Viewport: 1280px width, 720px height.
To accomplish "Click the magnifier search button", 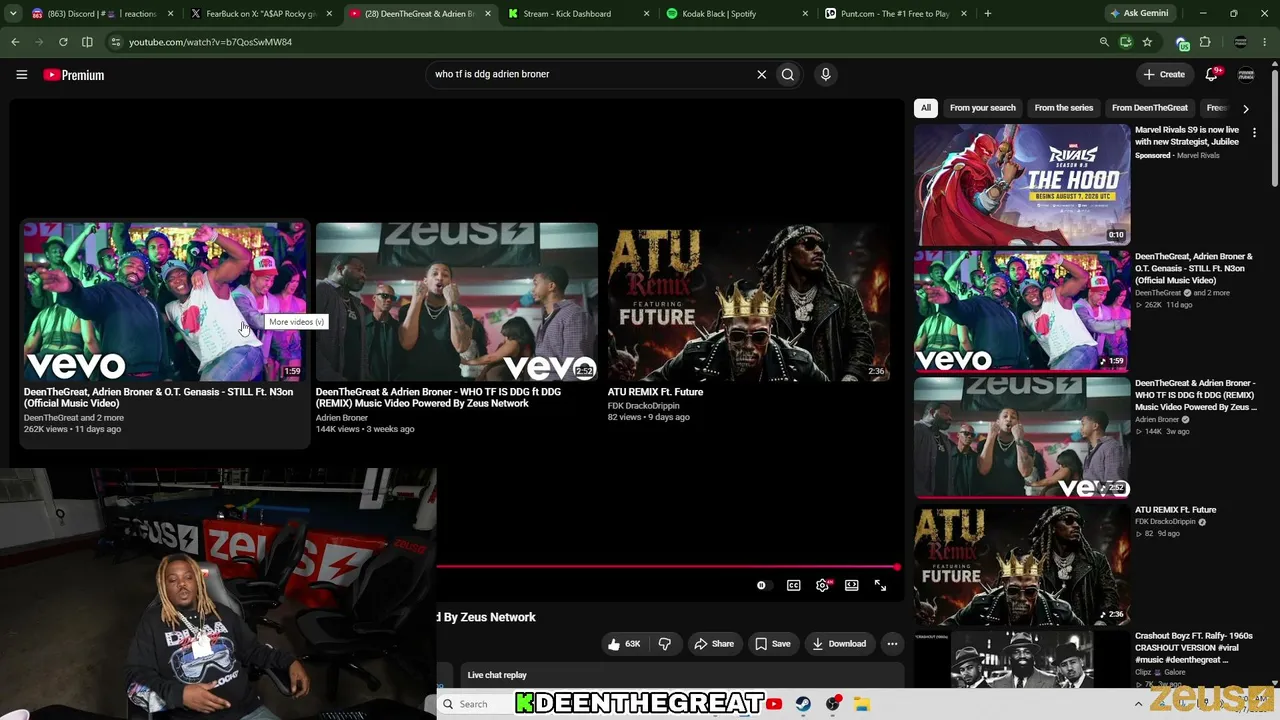I will tap(788, 74).
